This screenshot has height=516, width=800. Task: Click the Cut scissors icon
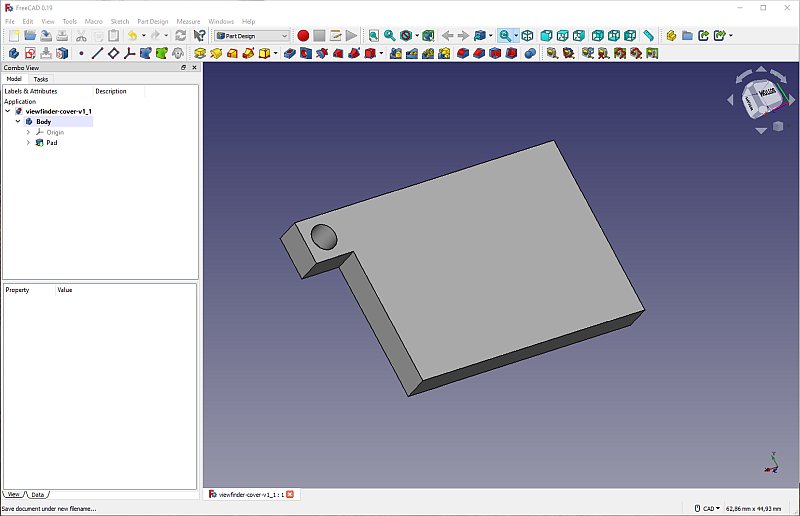(x=81, y=36)
